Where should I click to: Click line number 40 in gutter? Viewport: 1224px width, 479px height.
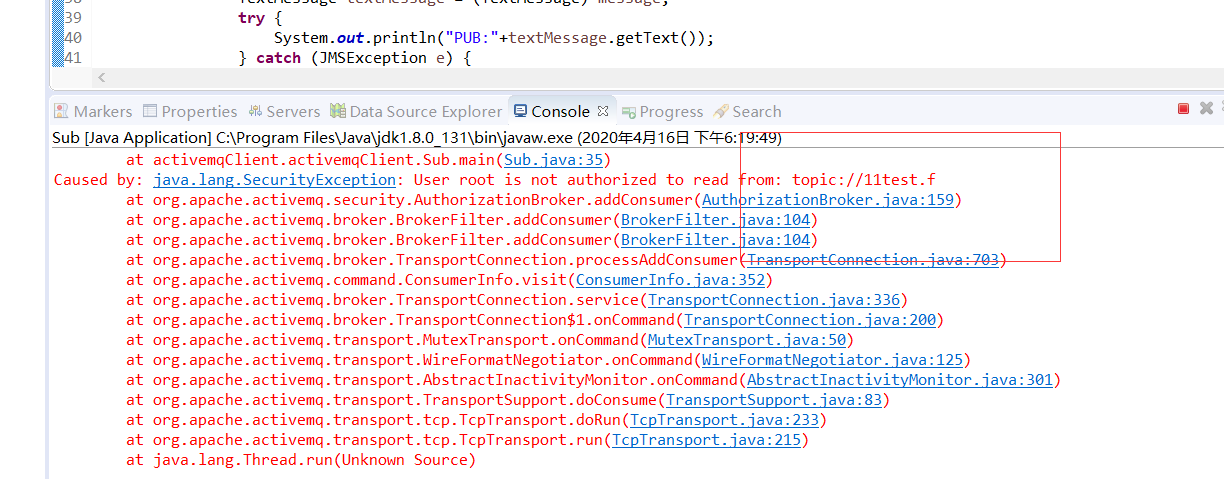point(72,38)
